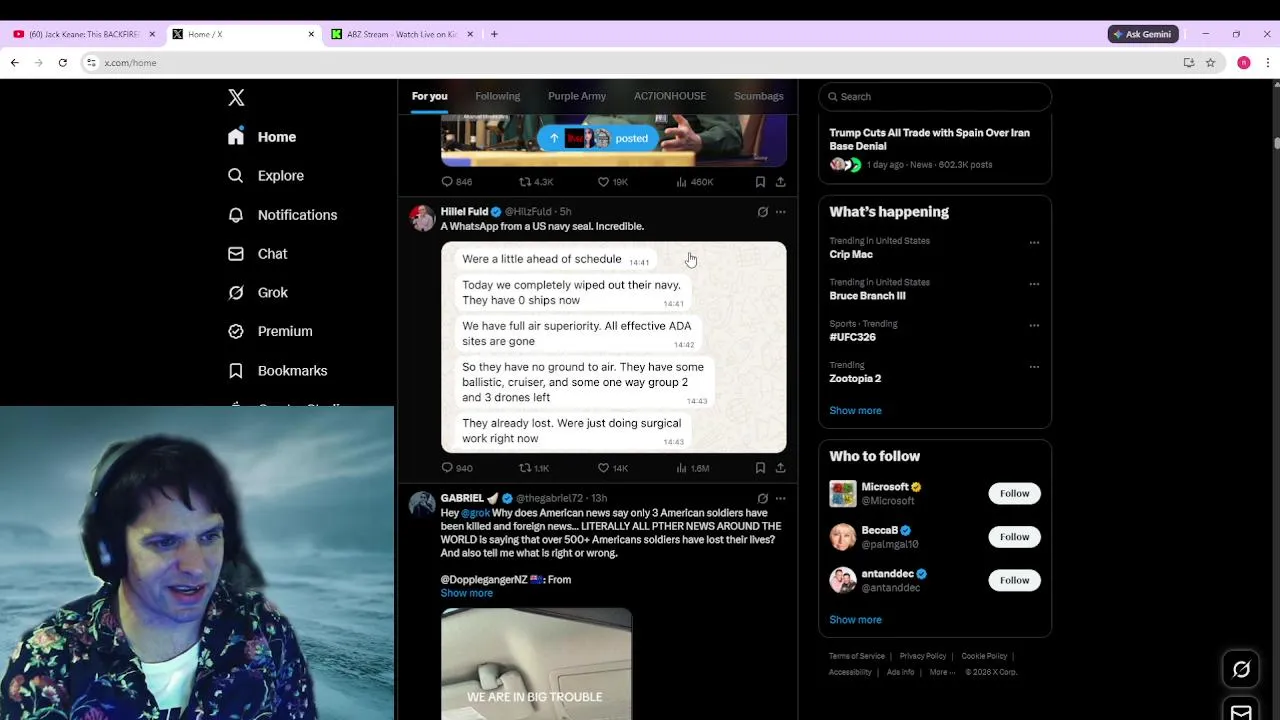Viewport: 1280px width, 720px height.
Task: Open the Explore search icon
Action: click(236, 175)
